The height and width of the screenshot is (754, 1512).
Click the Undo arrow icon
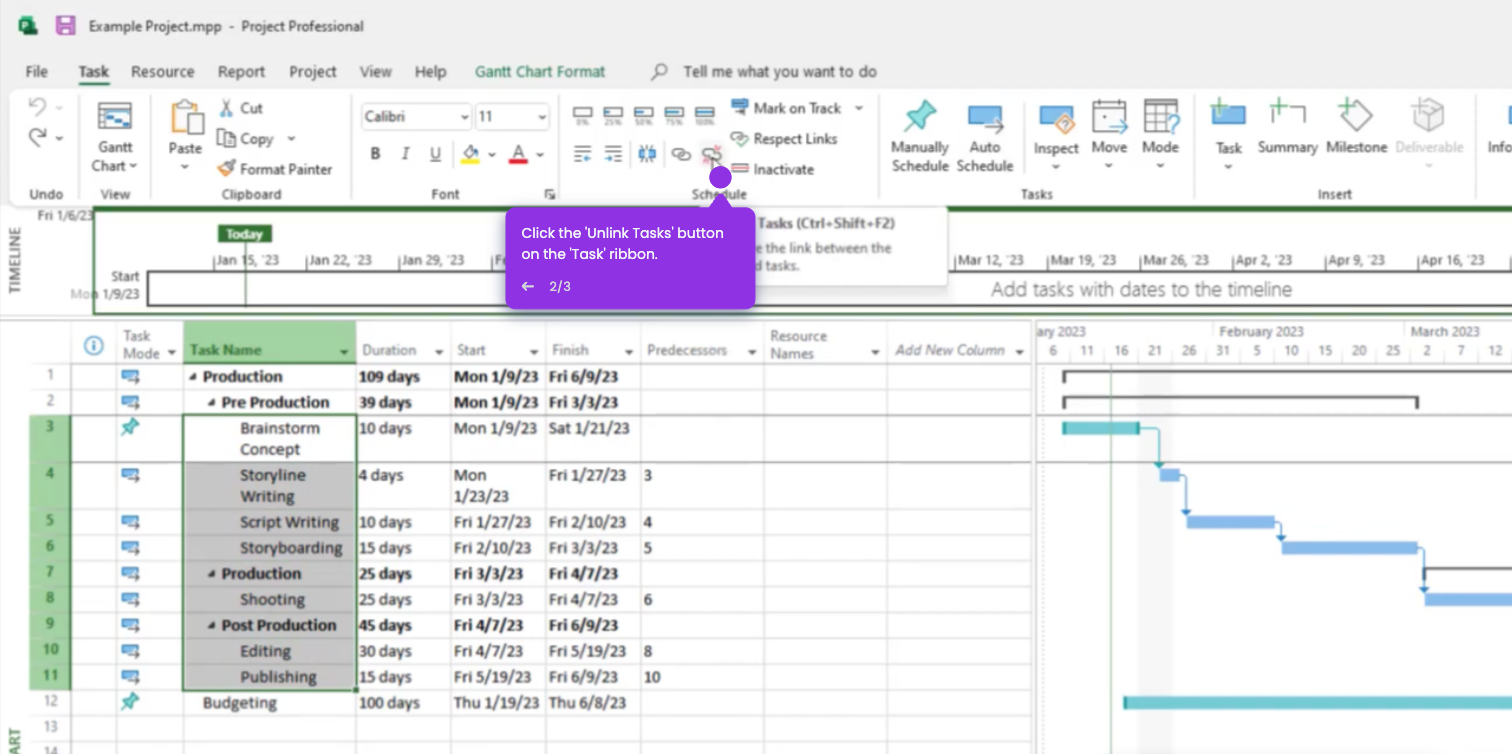(38, 107)
